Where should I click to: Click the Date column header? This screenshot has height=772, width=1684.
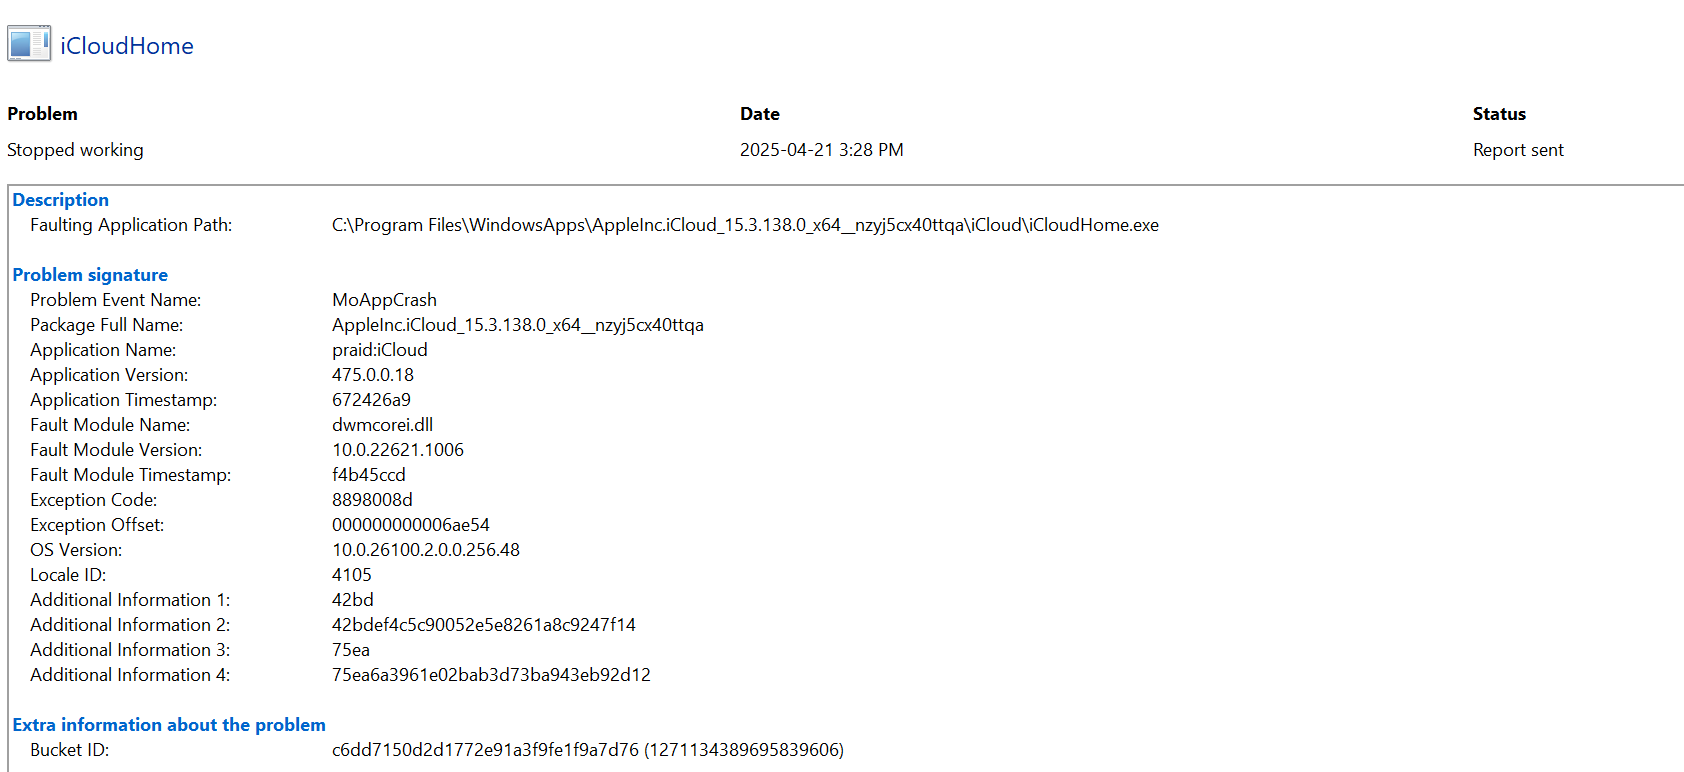760,114
